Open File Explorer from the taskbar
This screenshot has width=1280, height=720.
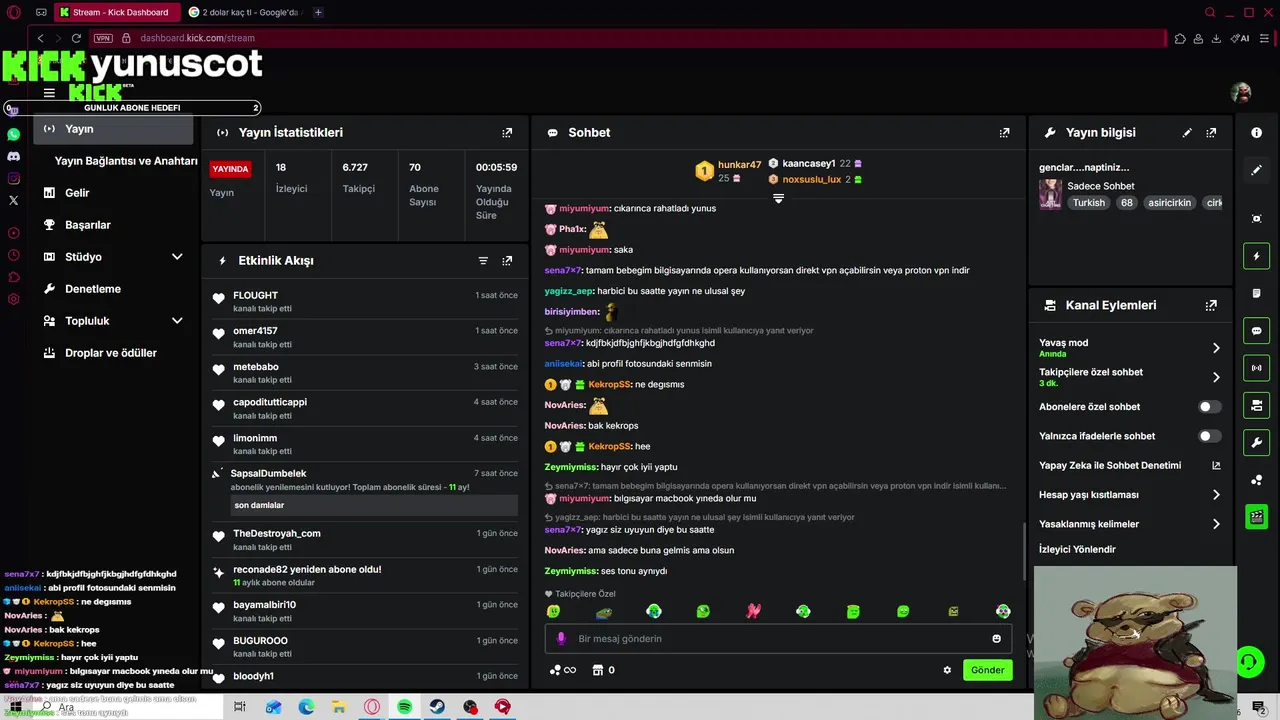click(x=339, y=707)
